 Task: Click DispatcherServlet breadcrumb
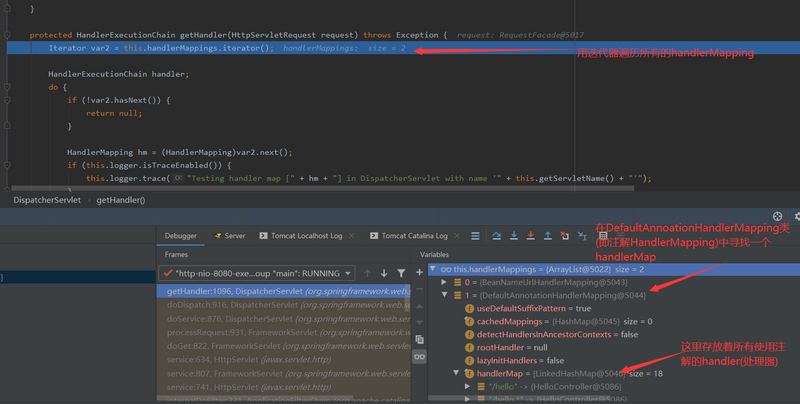(x=47, y=200)
